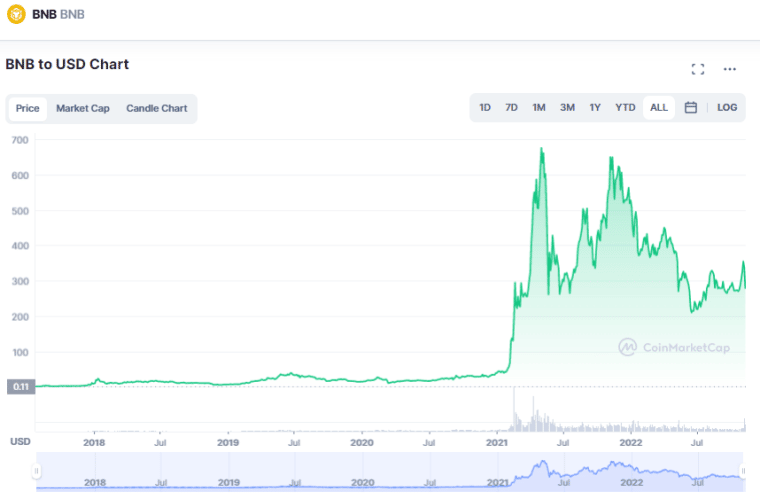The height and width of the screenshot is (499, 760).
Task: Select the 1M time range
Action: pyautogui.click(x=539, y=108)
